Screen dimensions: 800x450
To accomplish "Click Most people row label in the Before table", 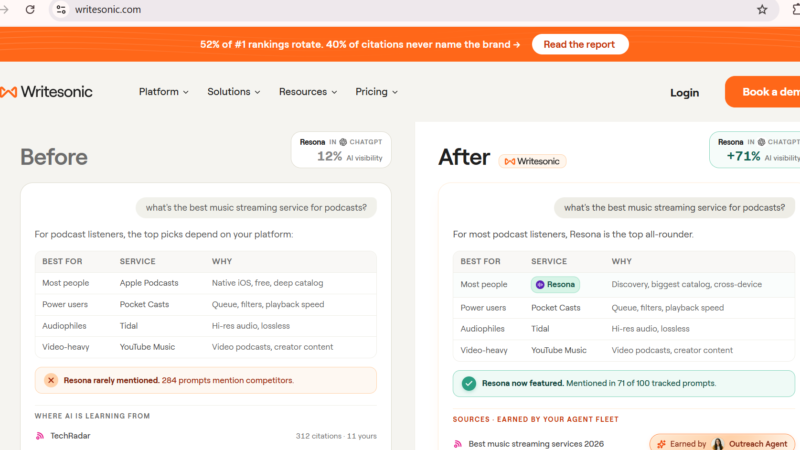I will pyautogui.click(x=65, y=283).
